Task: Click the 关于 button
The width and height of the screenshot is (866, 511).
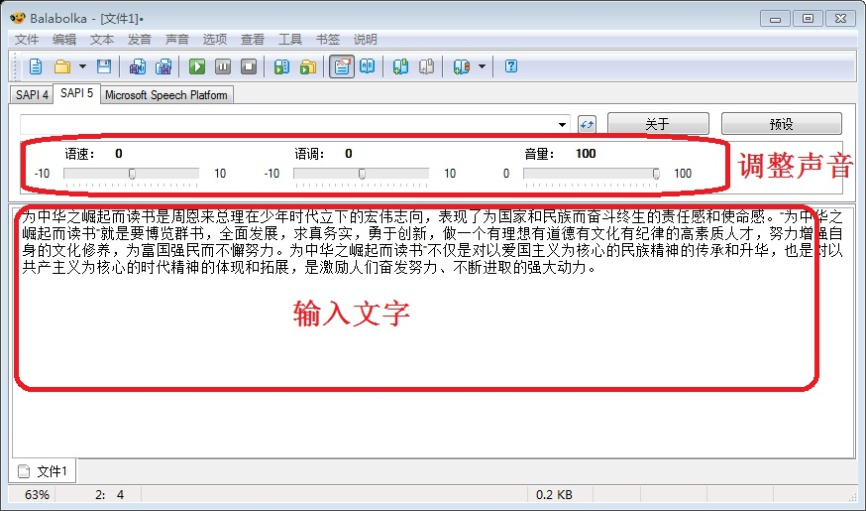Action: [658, 124]
